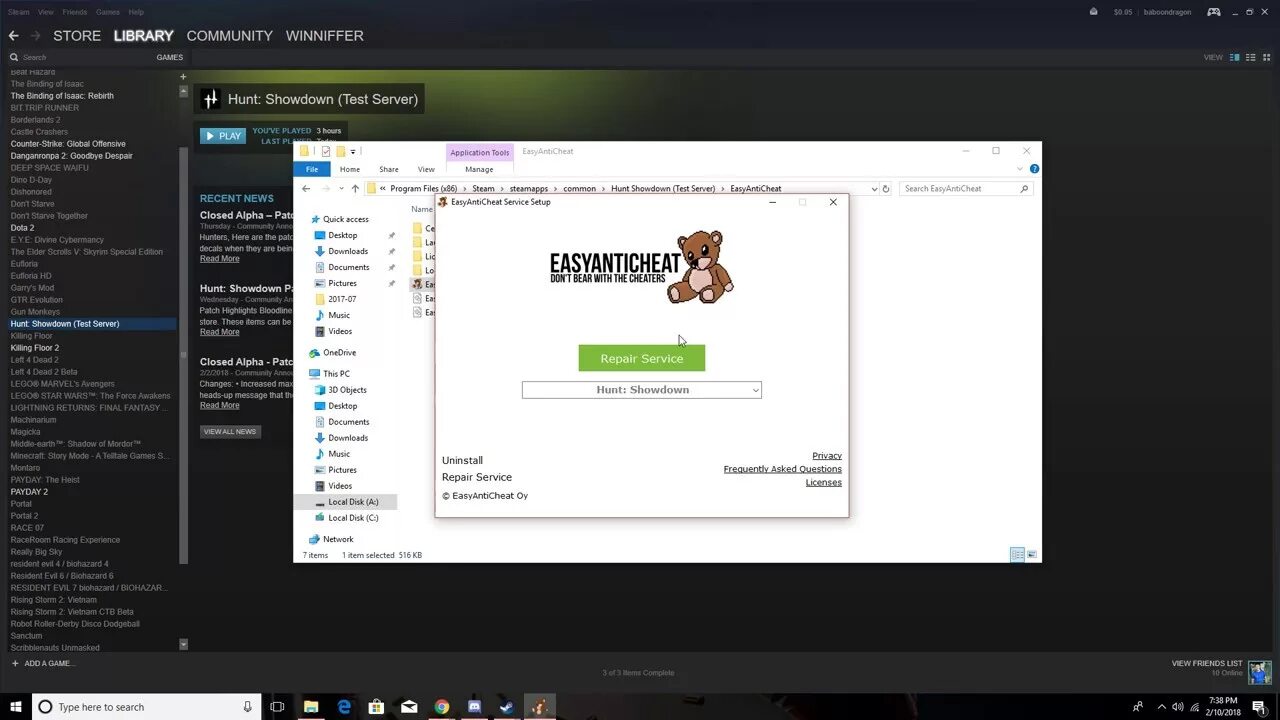The height and width of the screenshot is (720, 1280).
Task: Click the Steam inbox envelope icon
Action: tap(1093, 12)
